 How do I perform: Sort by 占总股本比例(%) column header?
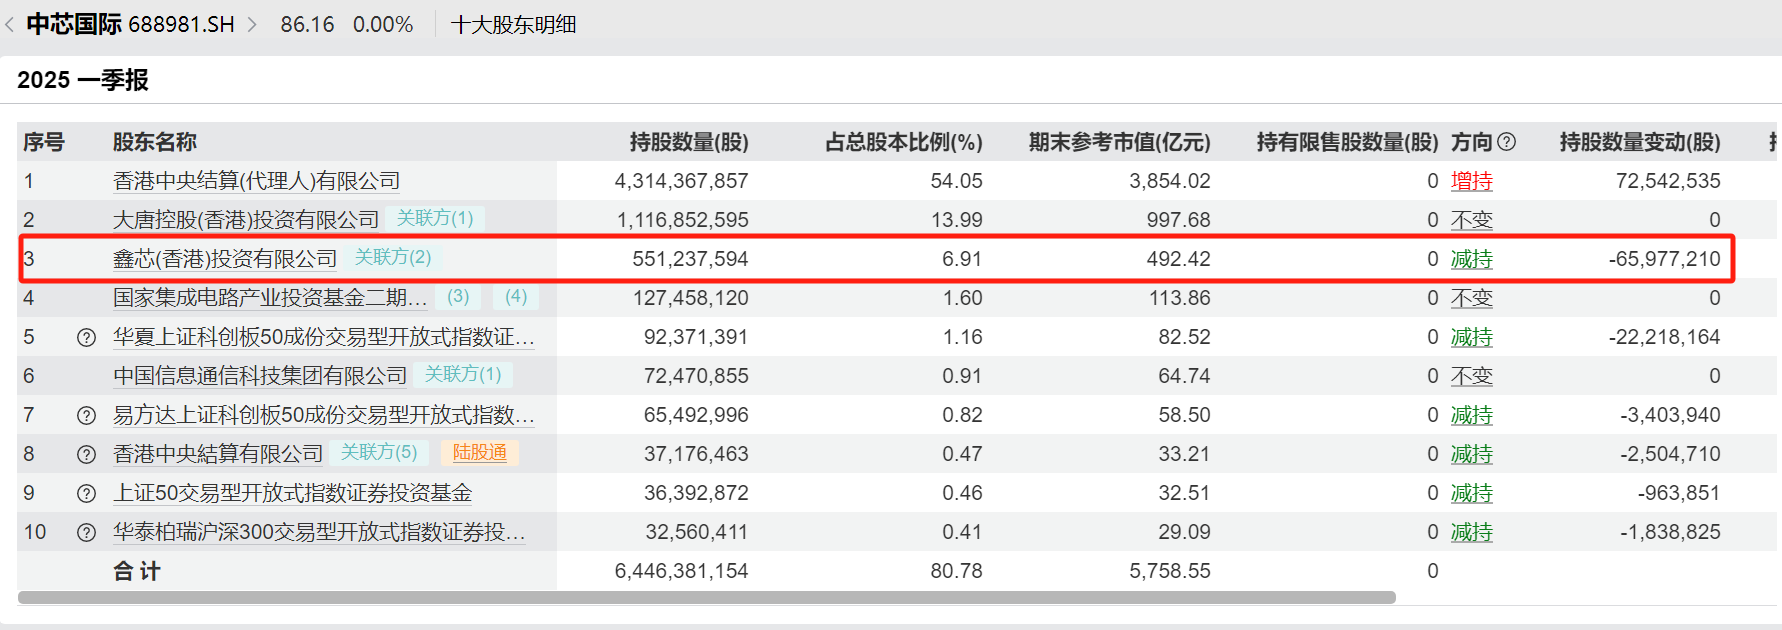pyautogui.click(x=904, y=142)
